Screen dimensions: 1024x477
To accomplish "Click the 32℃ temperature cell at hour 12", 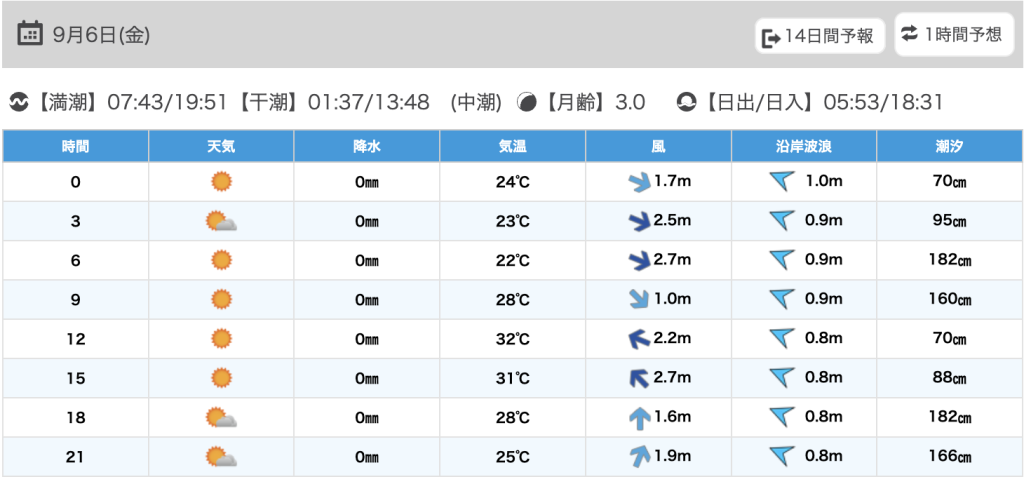I will (513, 339).
